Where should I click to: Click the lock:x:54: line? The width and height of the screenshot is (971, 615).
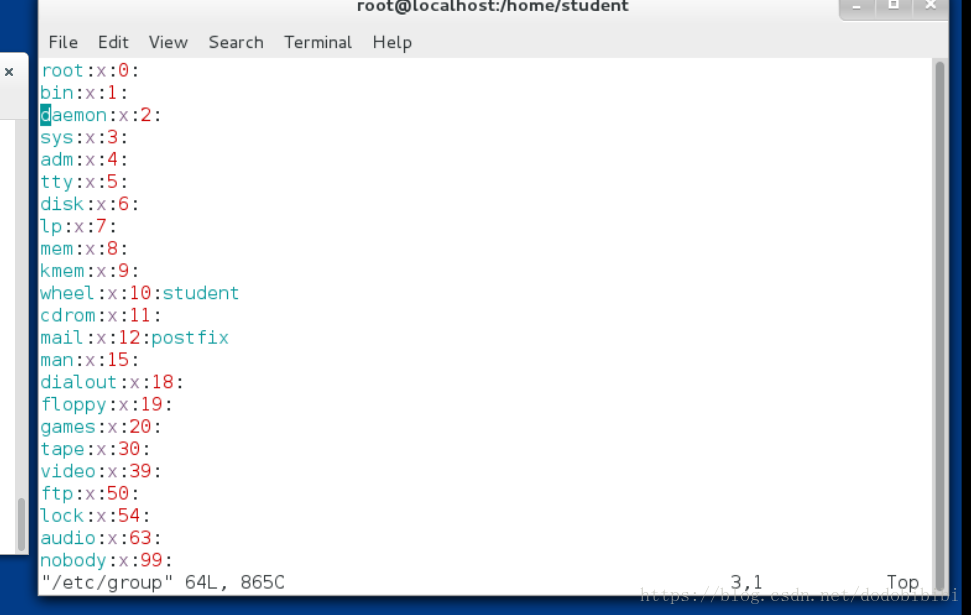pos(95,517)
